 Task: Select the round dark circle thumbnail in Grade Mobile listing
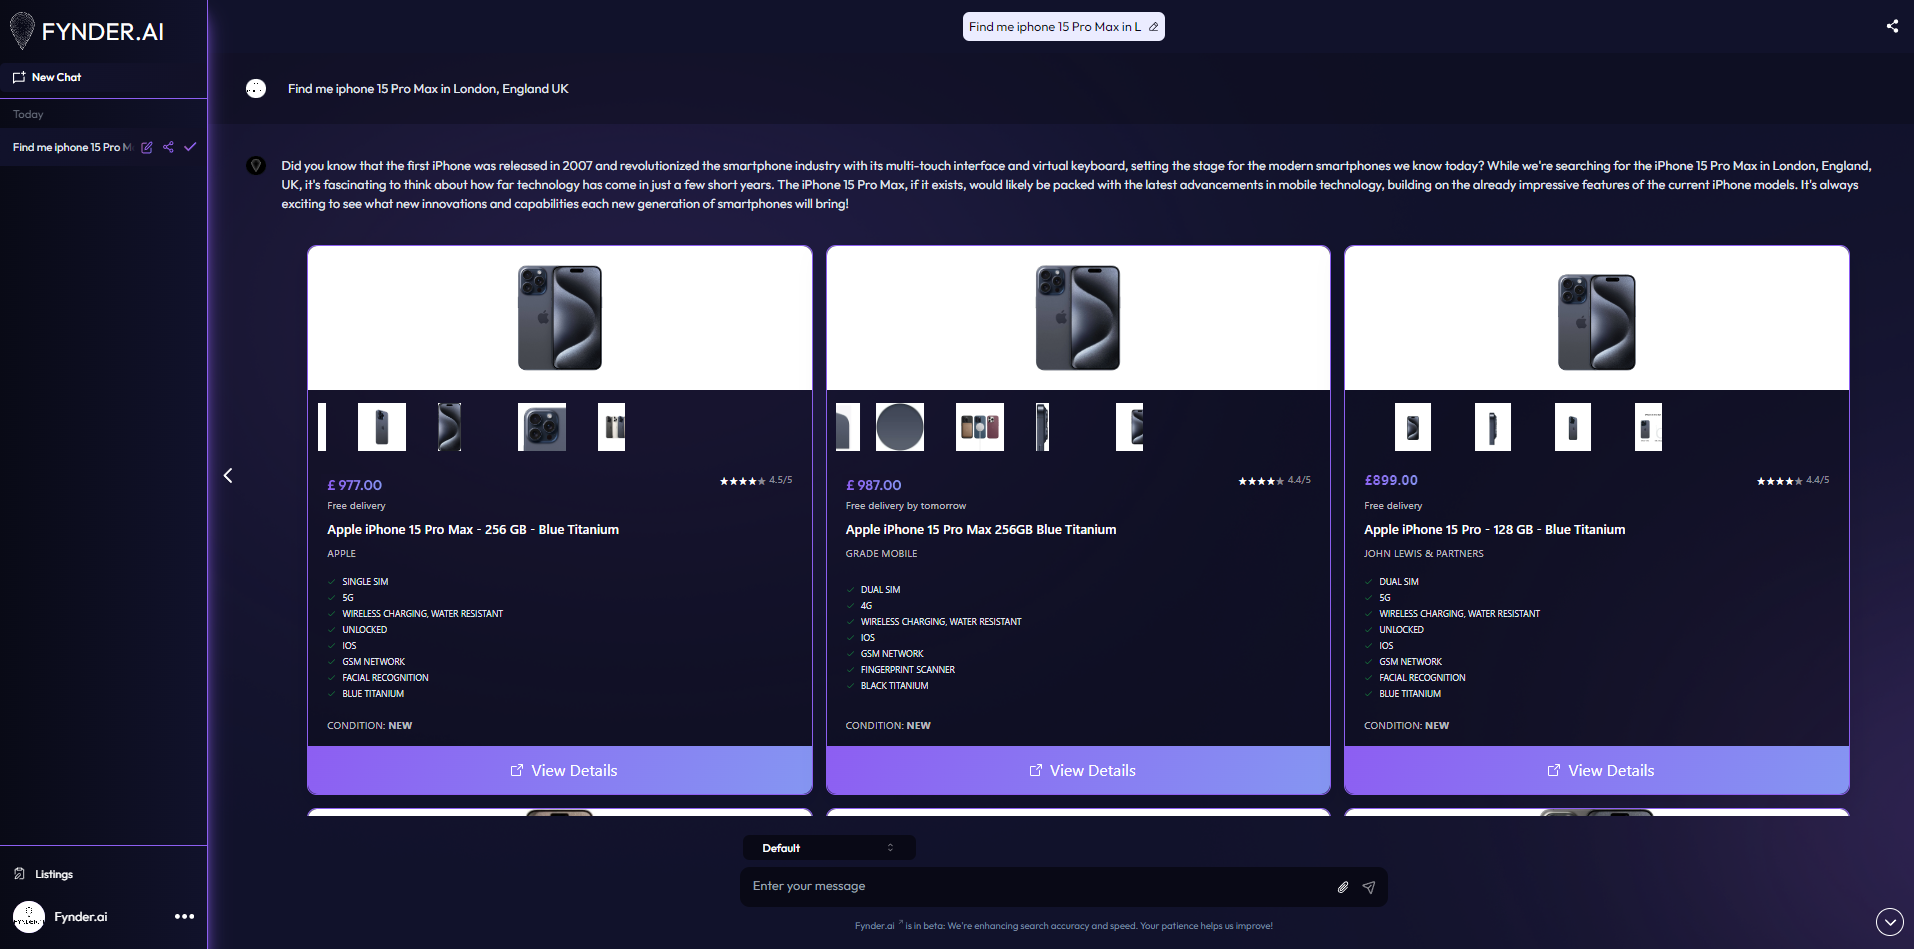click(x=900, y=427)
